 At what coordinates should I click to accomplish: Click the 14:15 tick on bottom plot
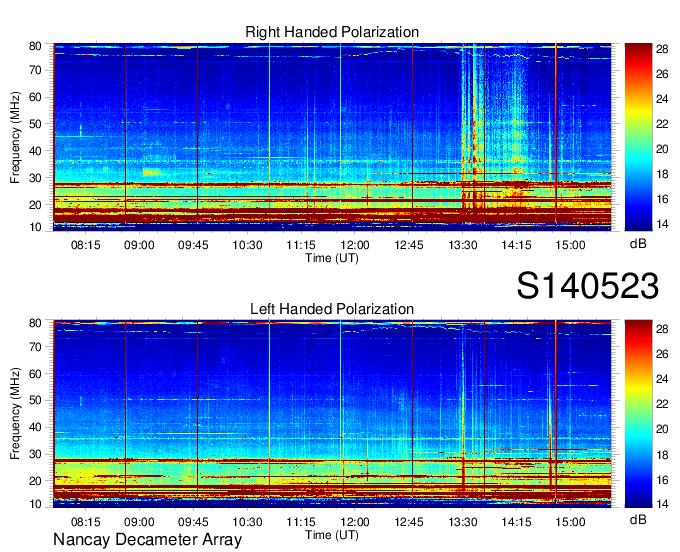517,522
